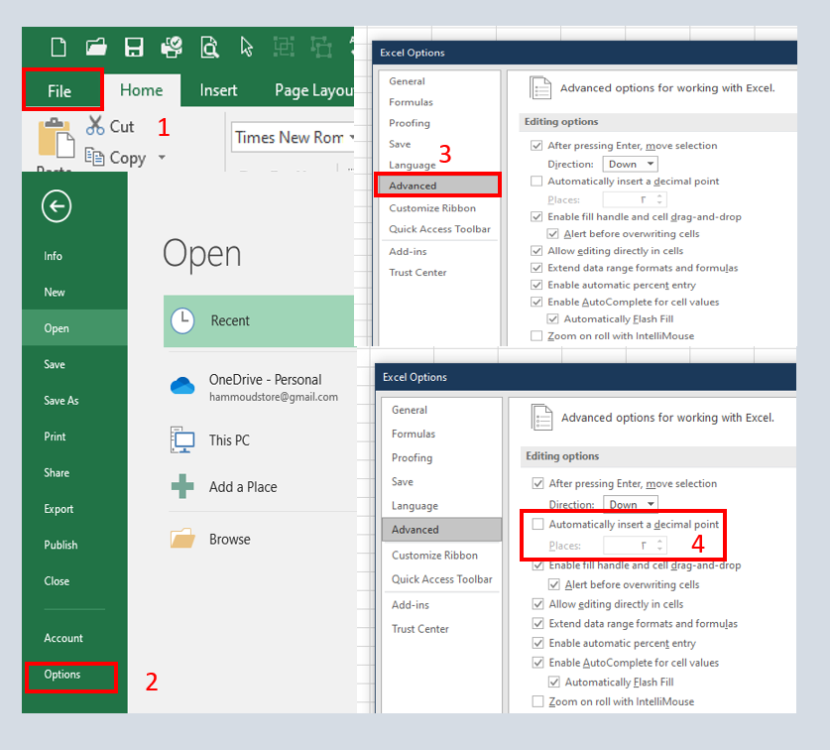The image size is (830, 750).
Task: Uncheck 'After pressing Enter' in lower Excel Options
Action: tap(538, 483)
